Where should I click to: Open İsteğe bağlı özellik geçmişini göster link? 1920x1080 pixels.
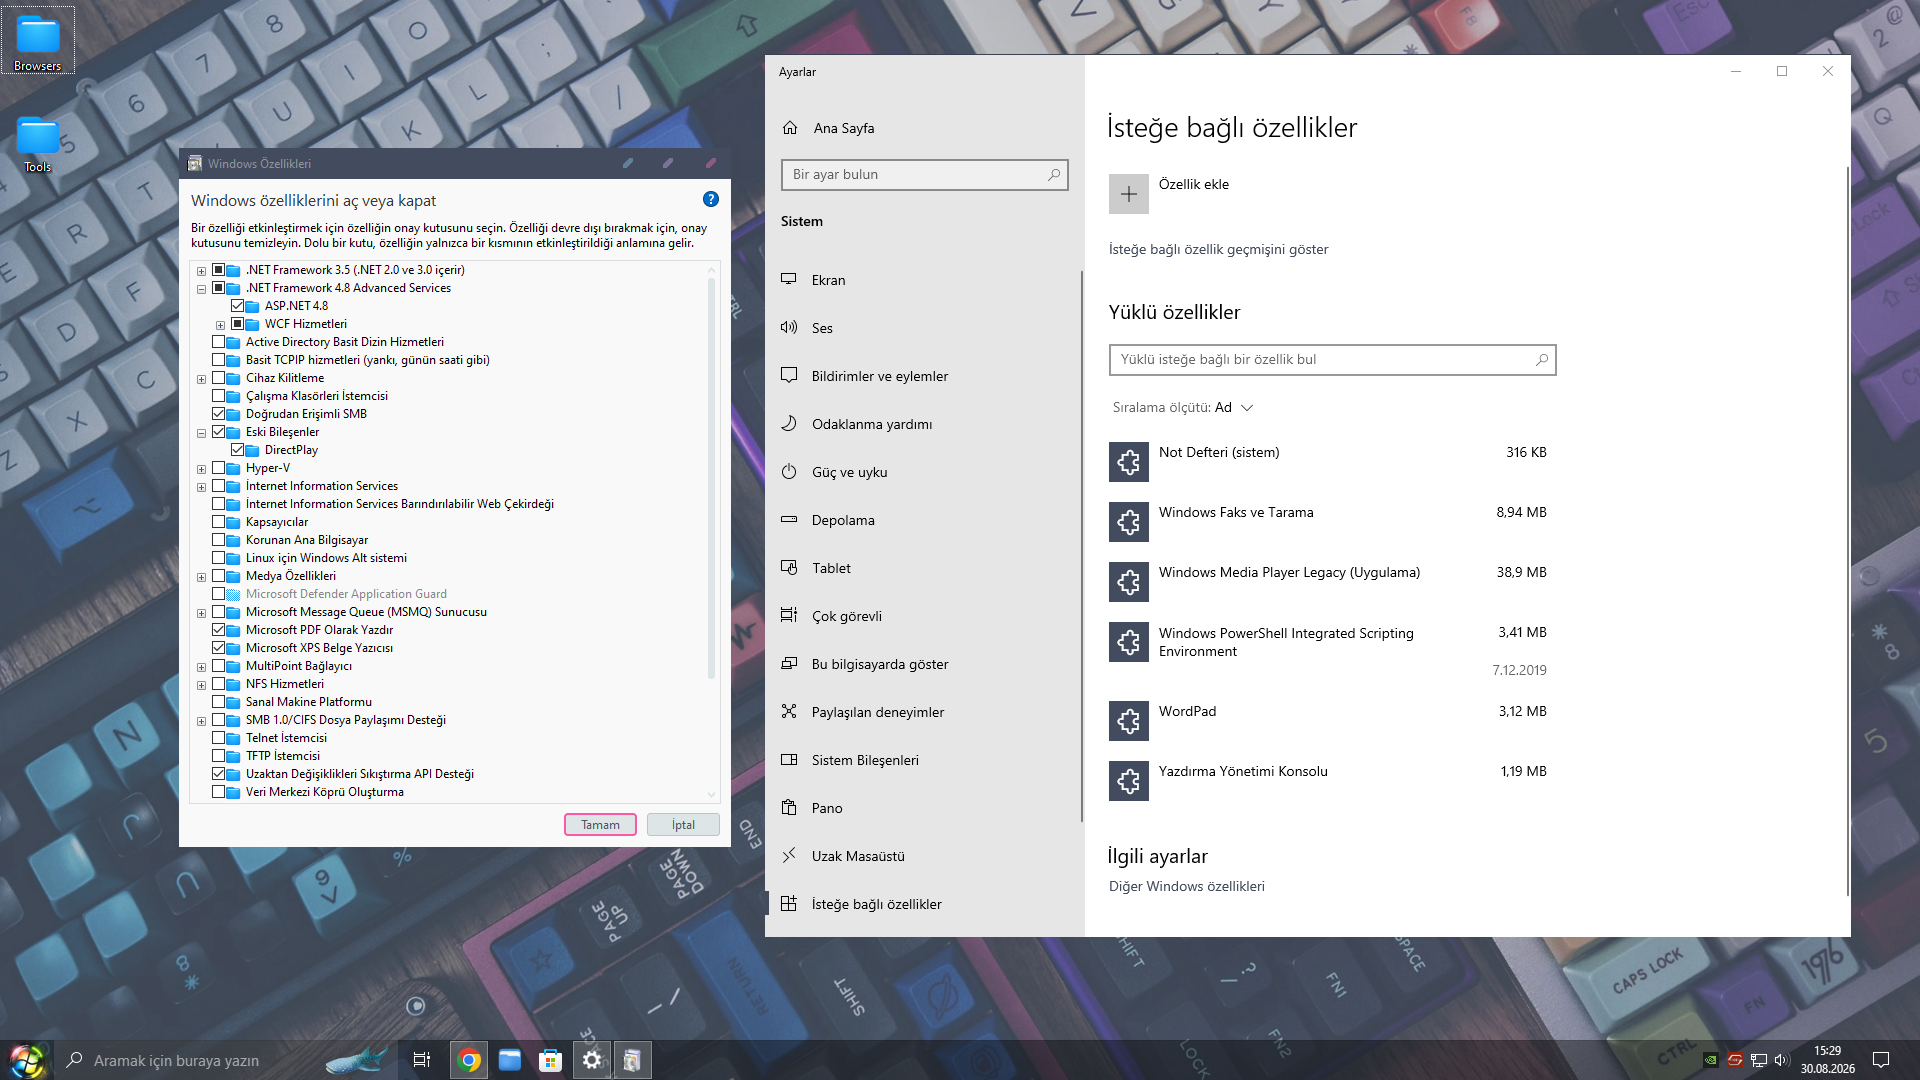(1218, 249)
